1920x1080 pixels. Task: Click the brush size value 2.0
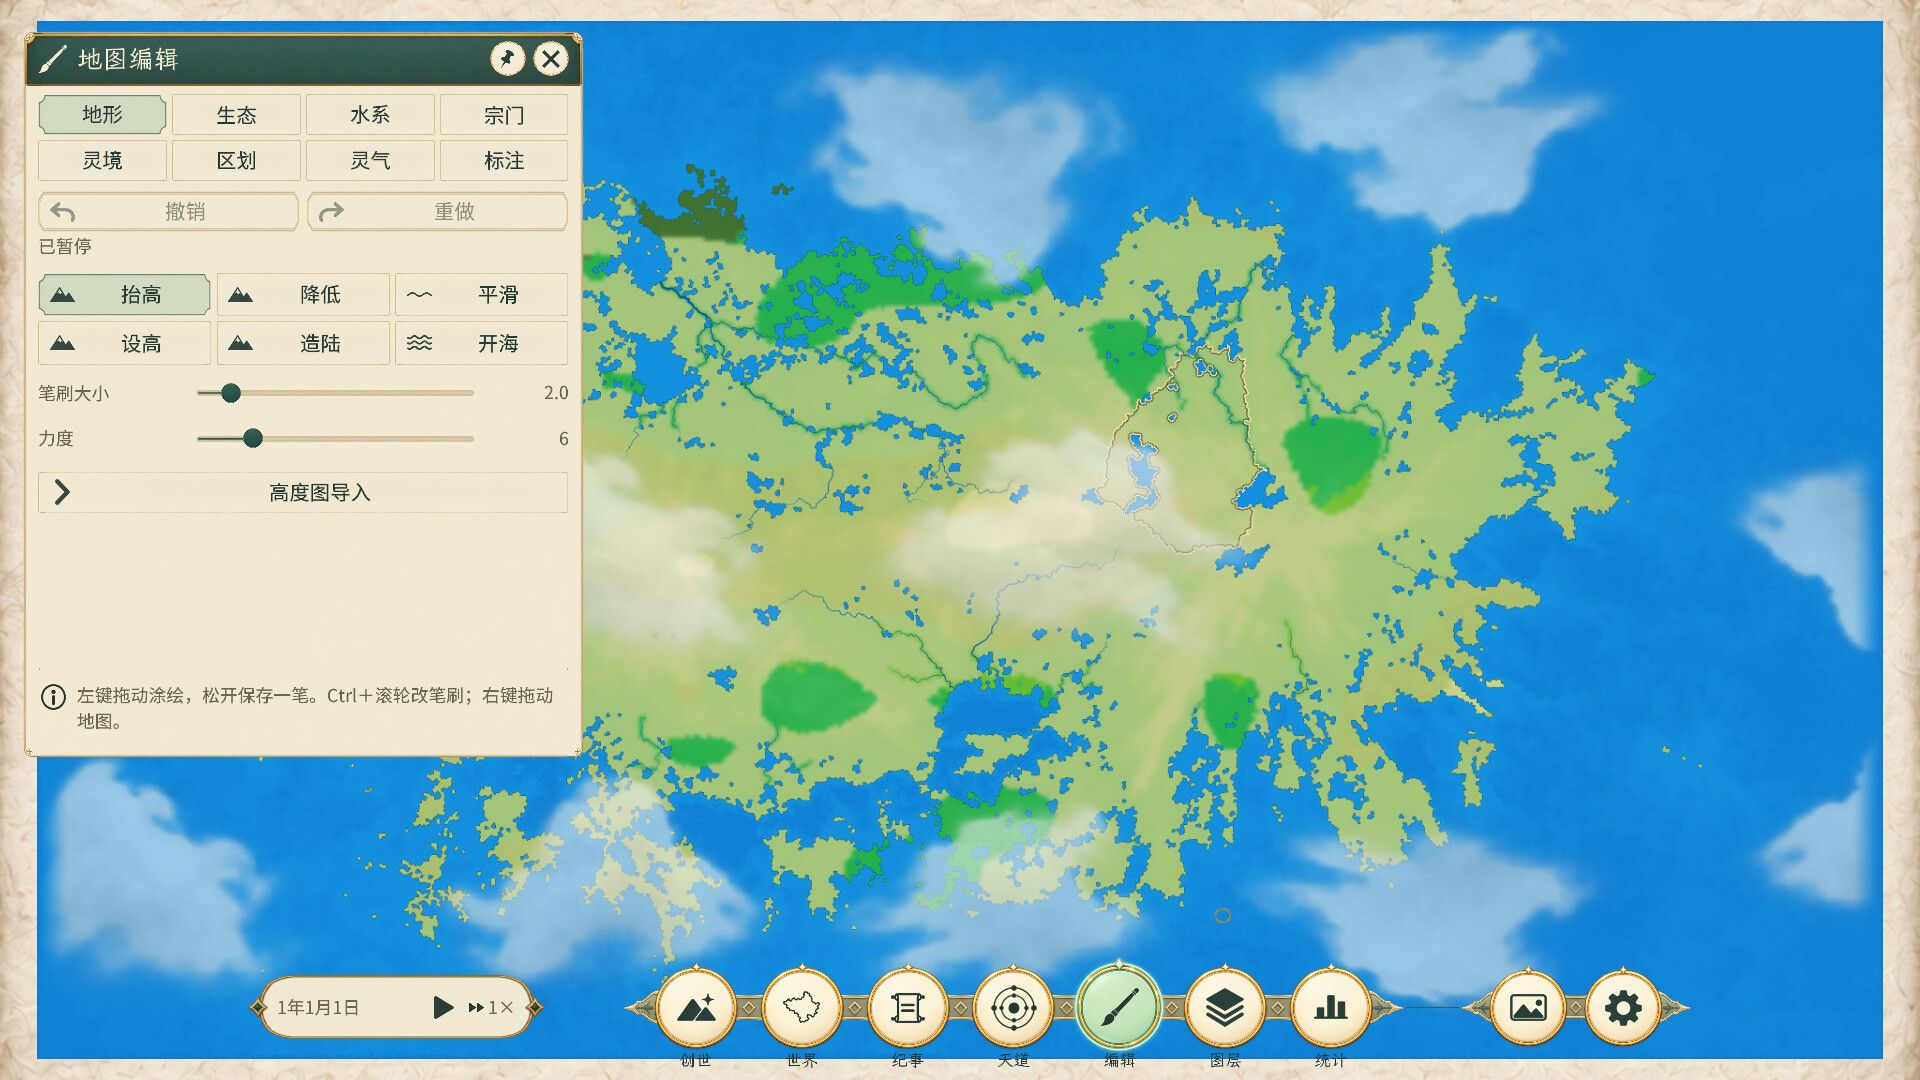(556, 393)
